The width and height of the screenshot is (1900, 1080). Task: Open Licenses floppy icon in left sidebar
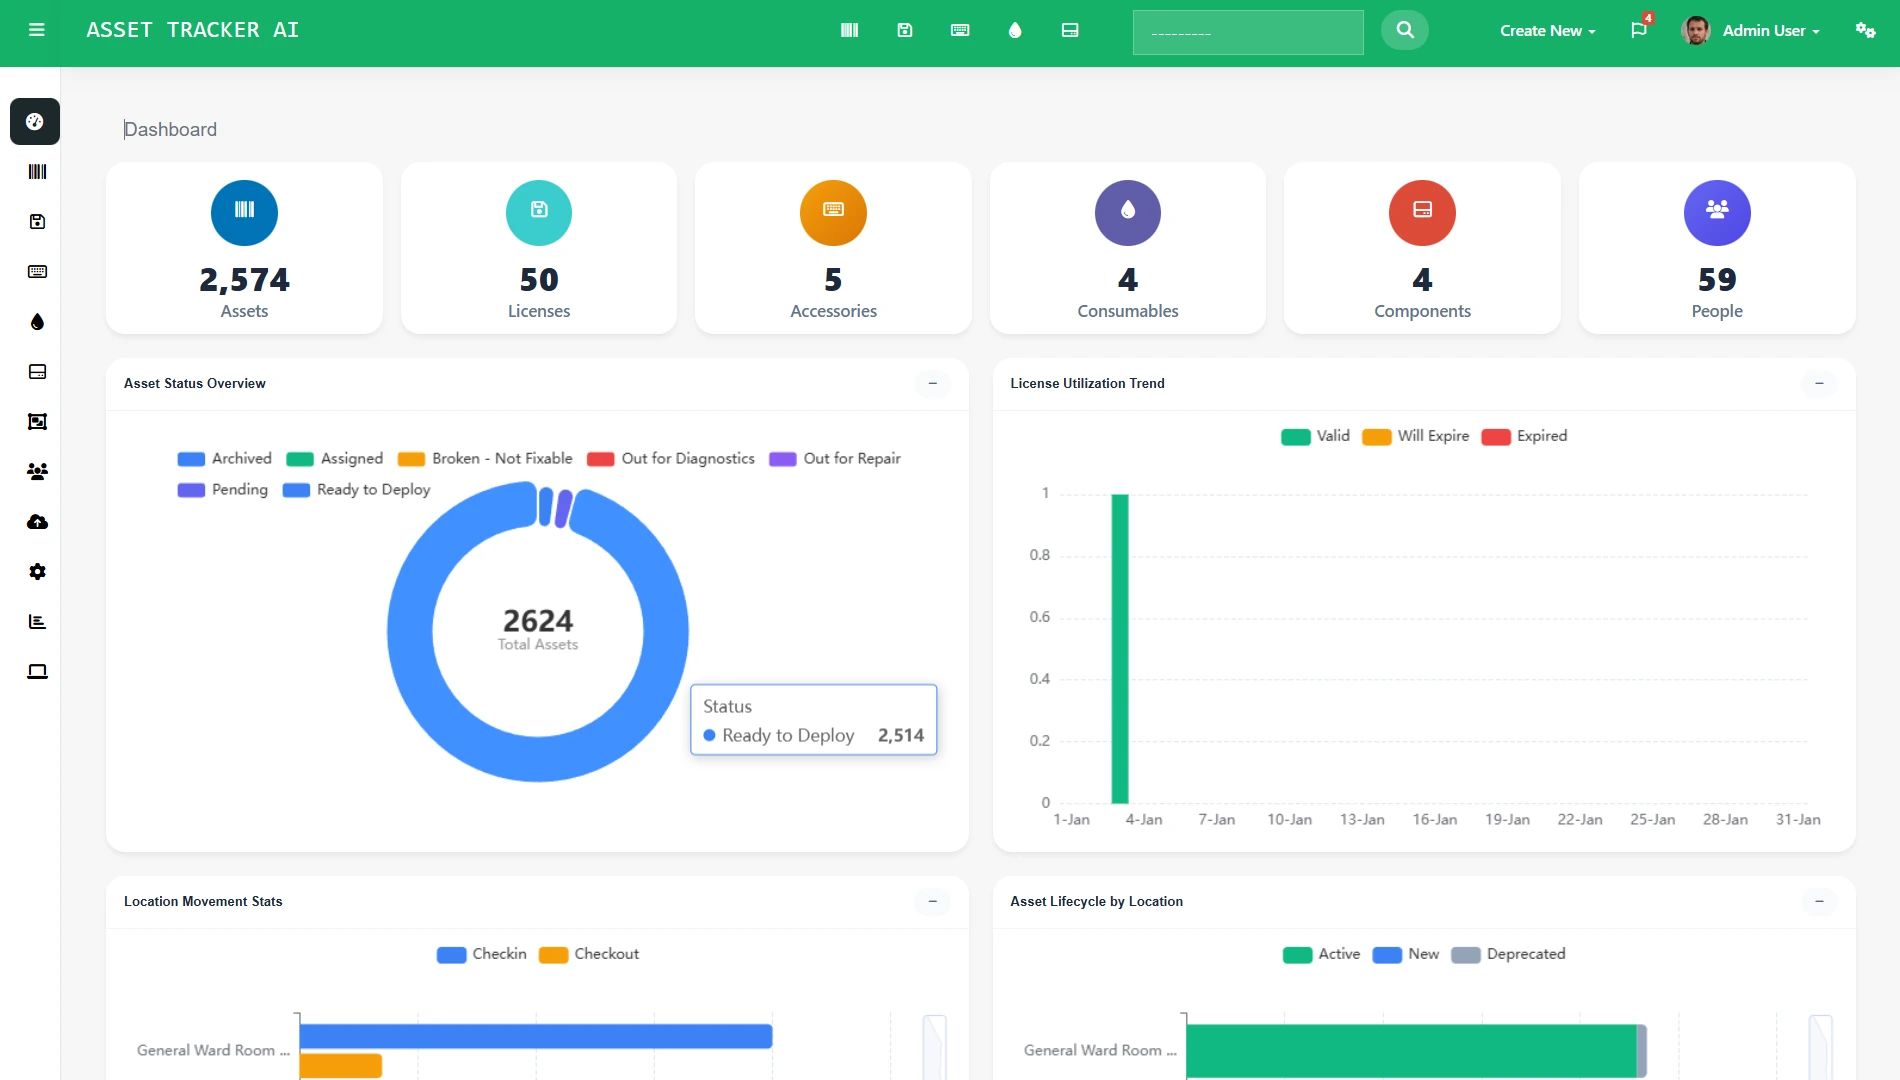point(37,222)
